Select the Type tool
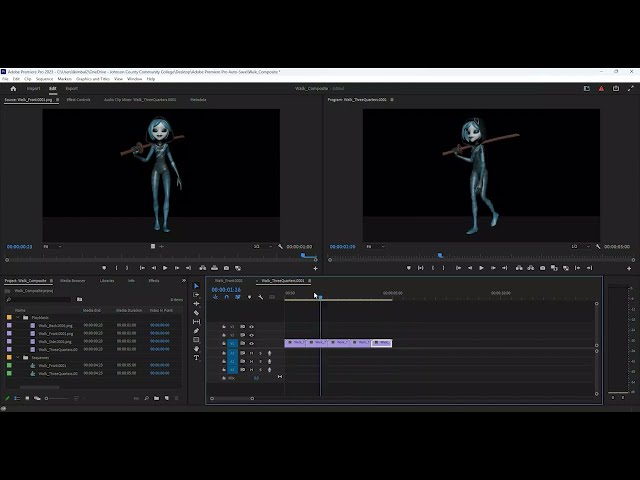Viewport: 640px width, 480px height. [x=196, y=358]
